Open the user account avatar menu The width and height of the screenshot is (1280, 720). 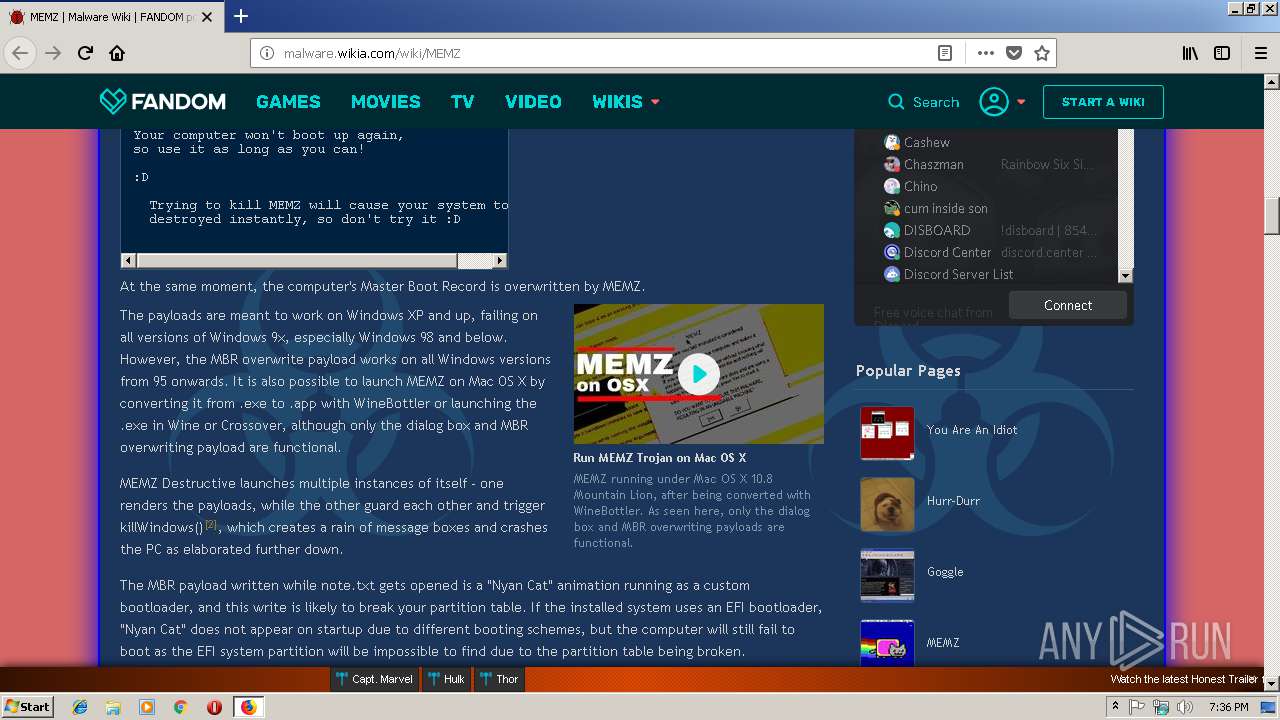coord(994,101)
